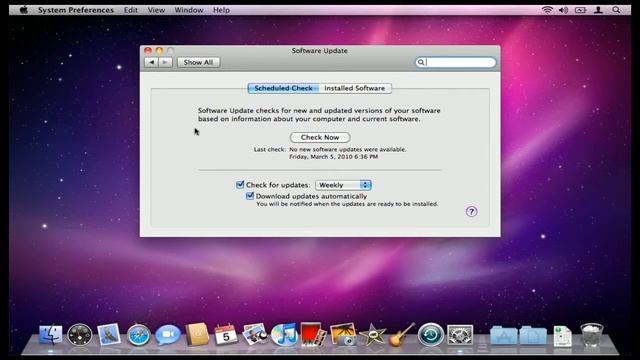Open the View menu
Viewport: 640px width, 360px height.
(156, 10)
